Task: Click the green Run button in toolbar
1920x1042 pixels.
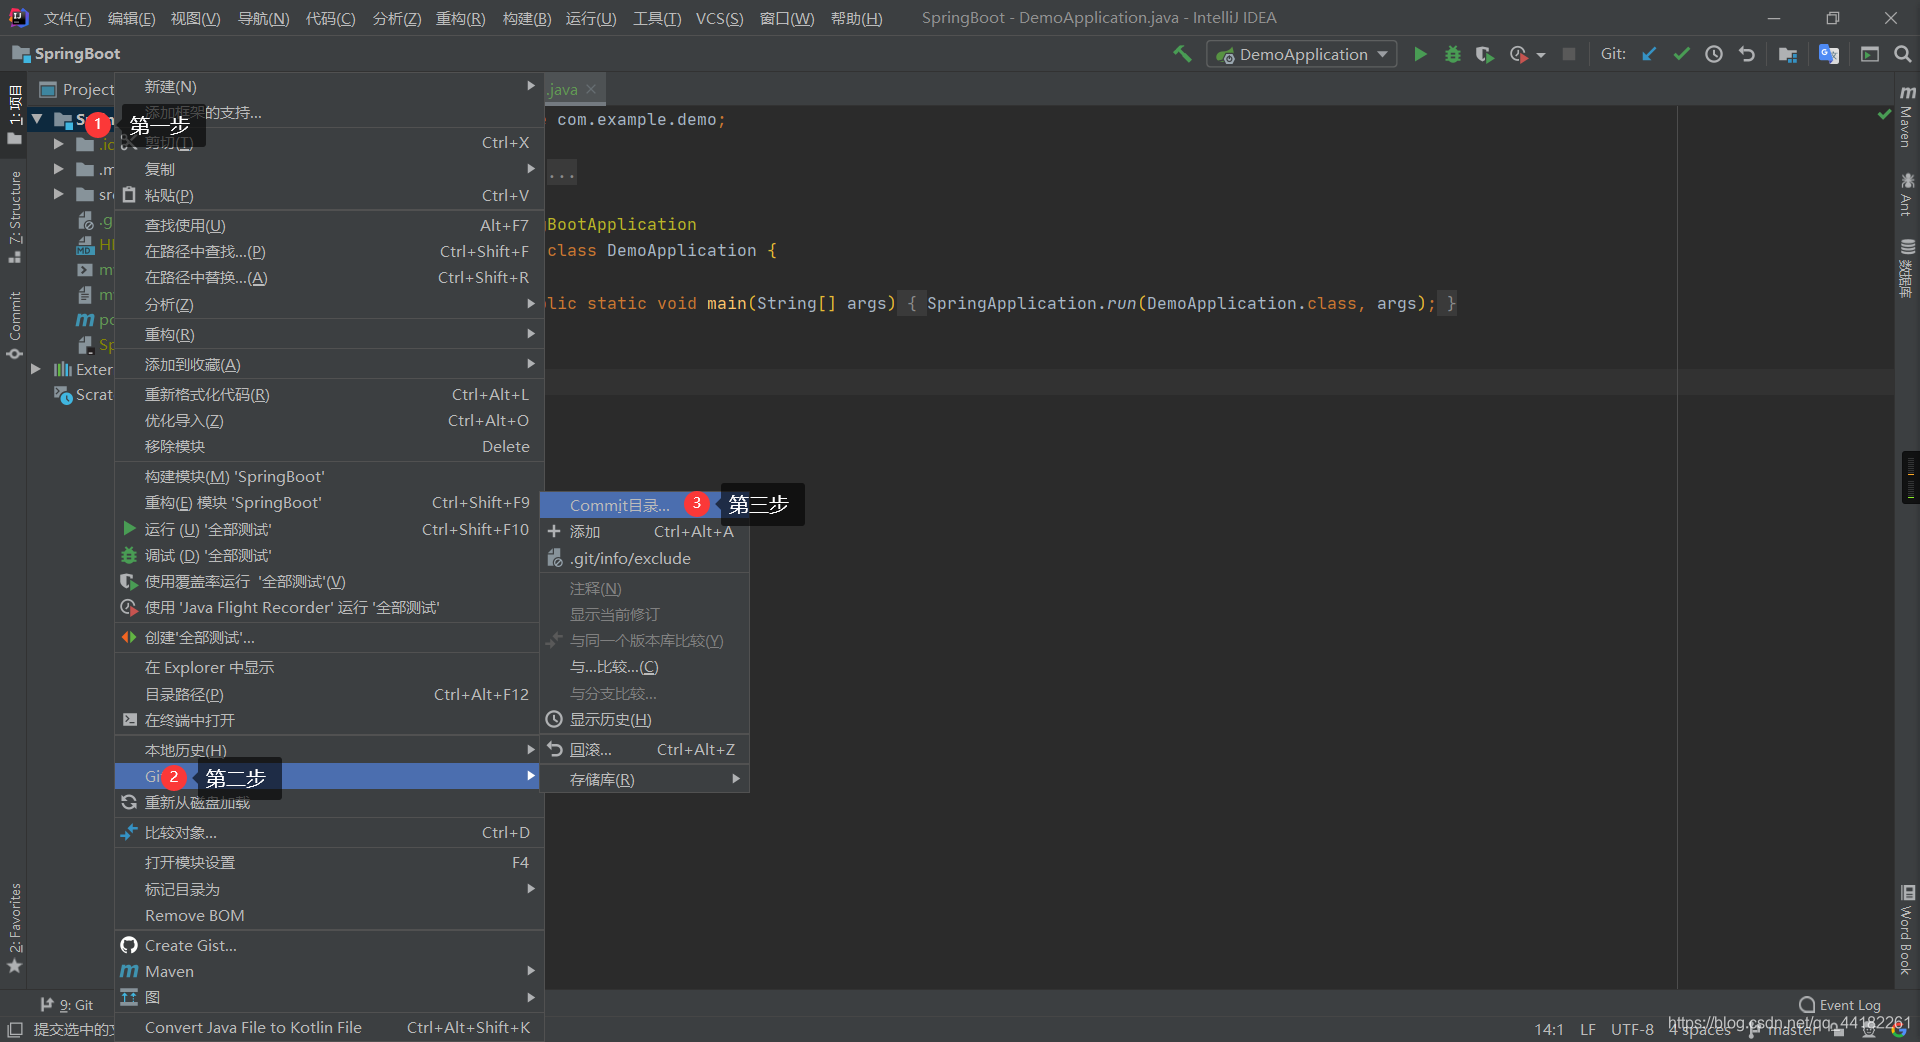Action: [1420, 54]
